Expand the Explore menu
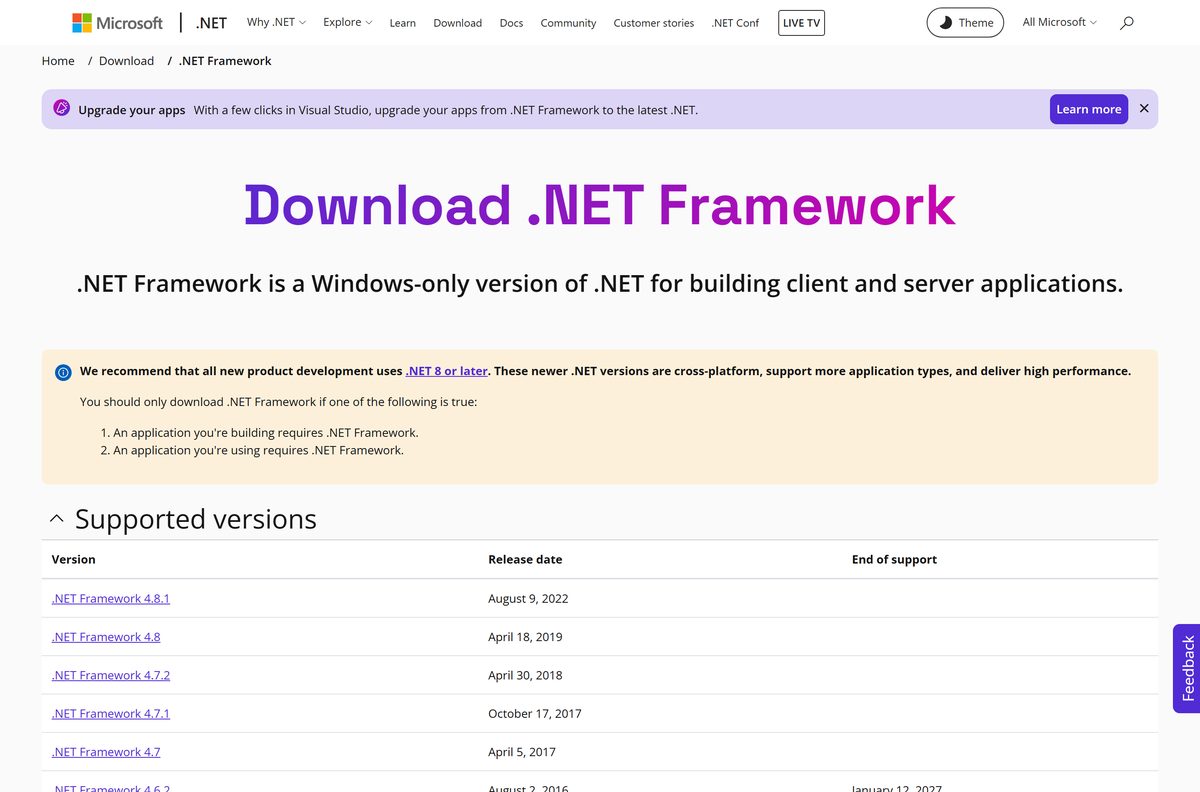 [x=348, y=22]
